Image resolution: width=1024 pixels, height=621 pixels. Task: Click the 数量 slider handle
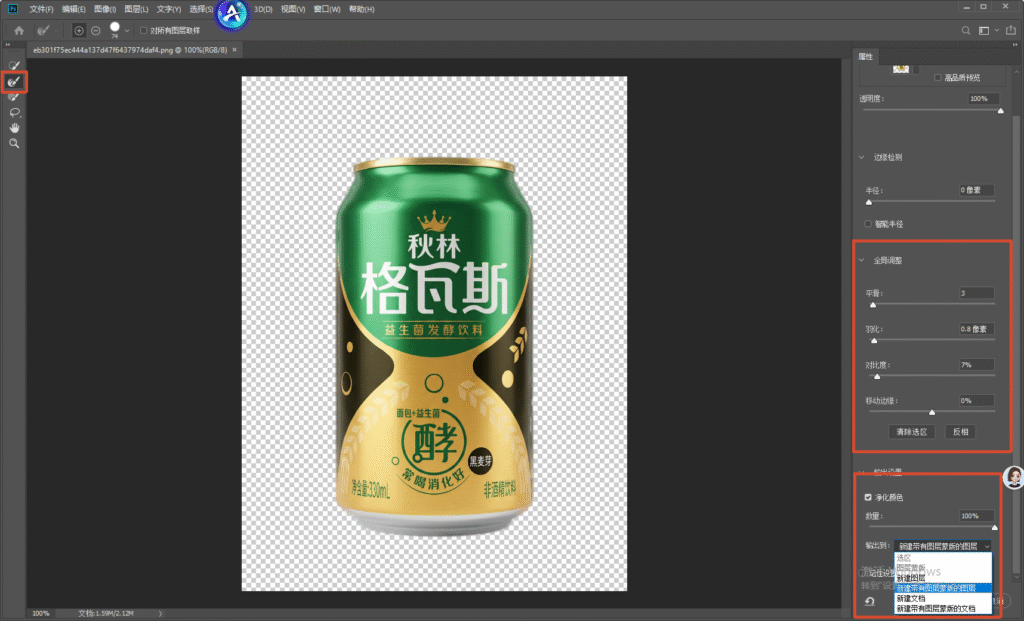[995, 528]
